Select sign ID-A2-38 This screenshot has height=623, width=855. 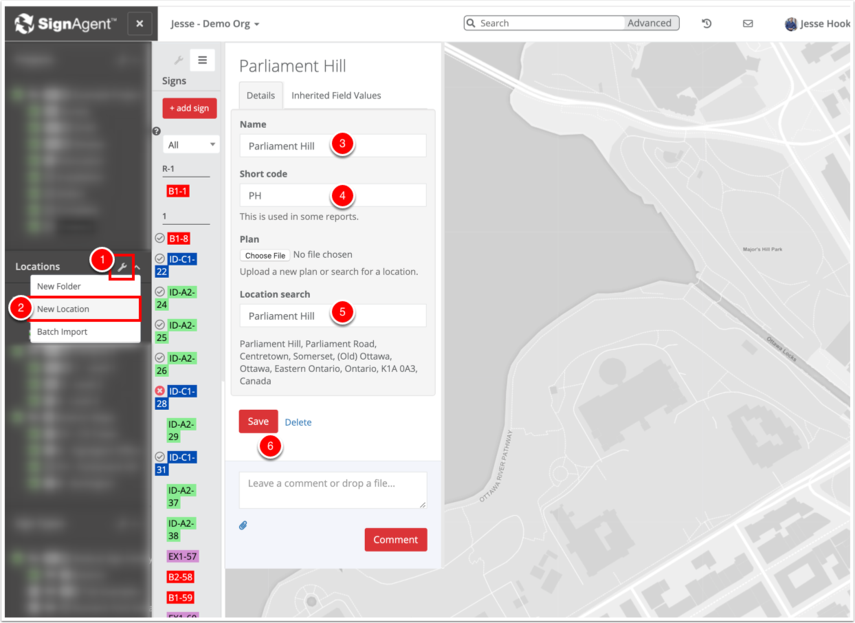tap(181, 529)
